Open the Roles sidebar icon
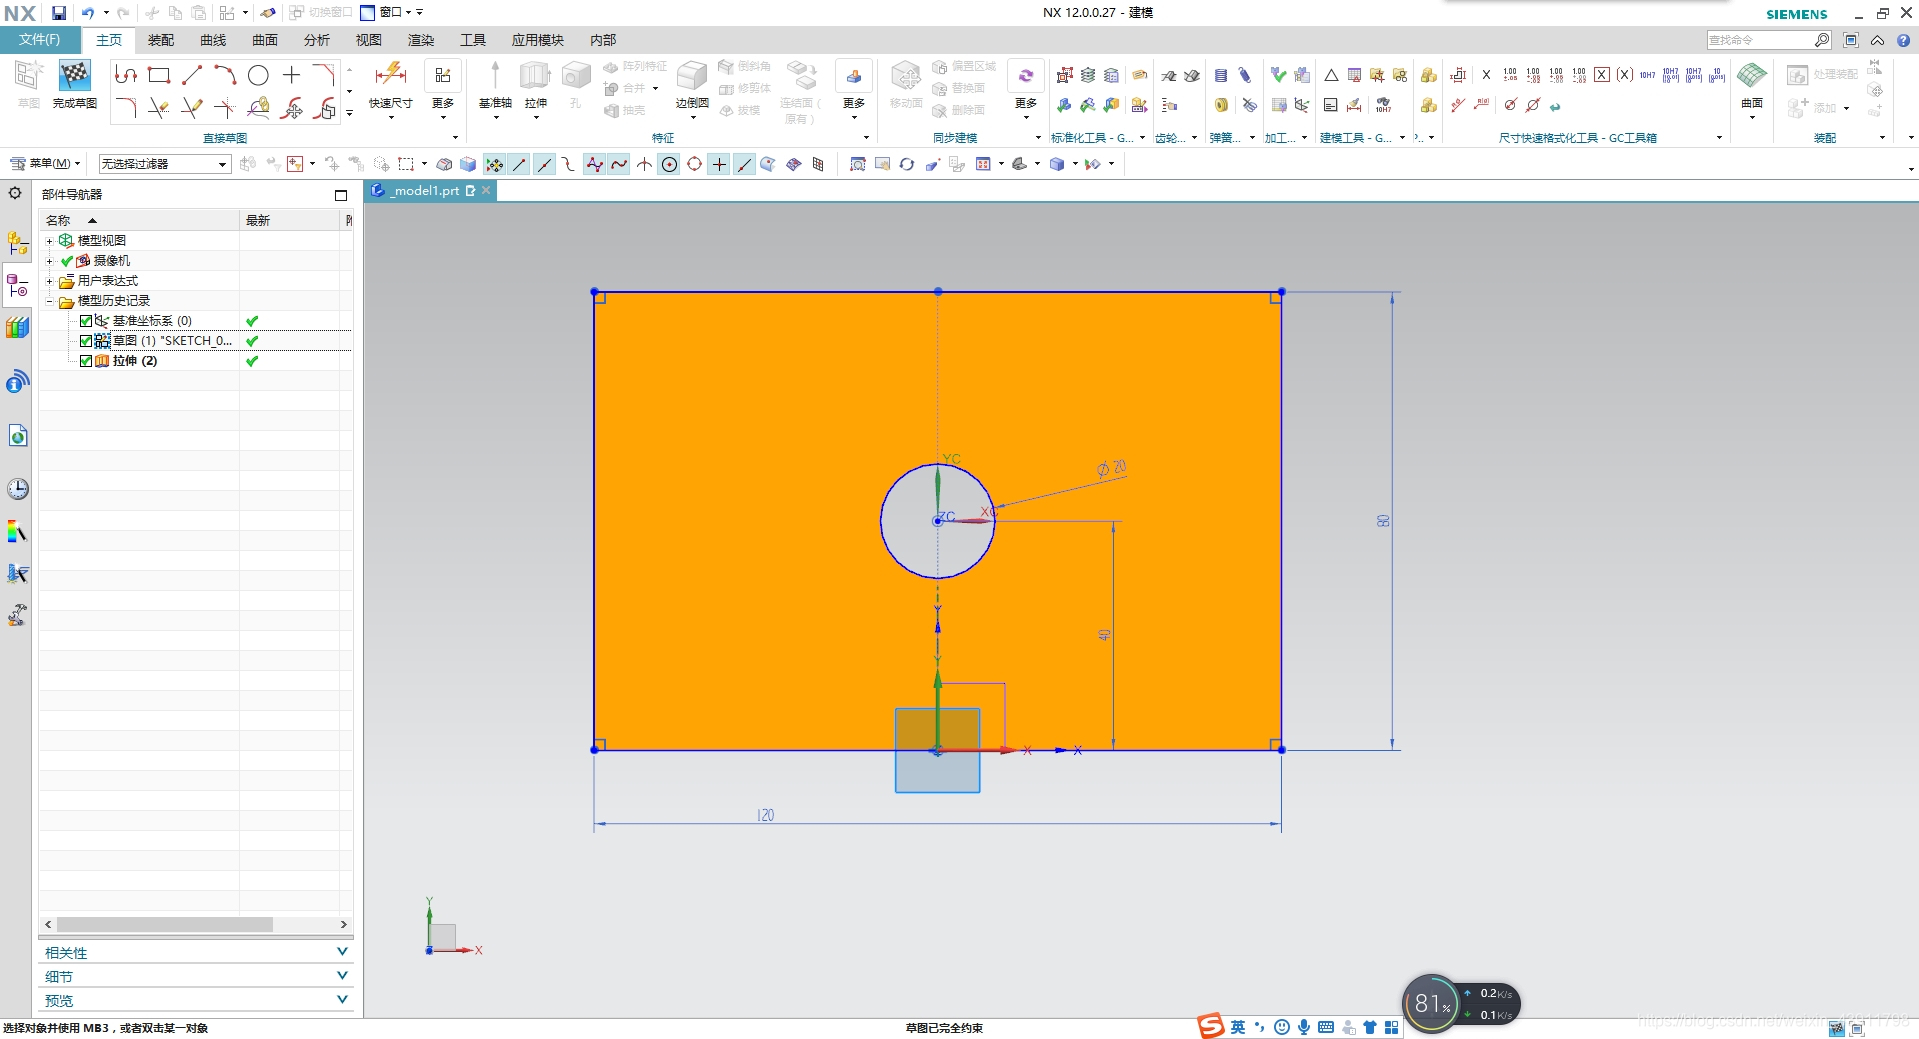1919x1039 pixels. click(18, 615)
